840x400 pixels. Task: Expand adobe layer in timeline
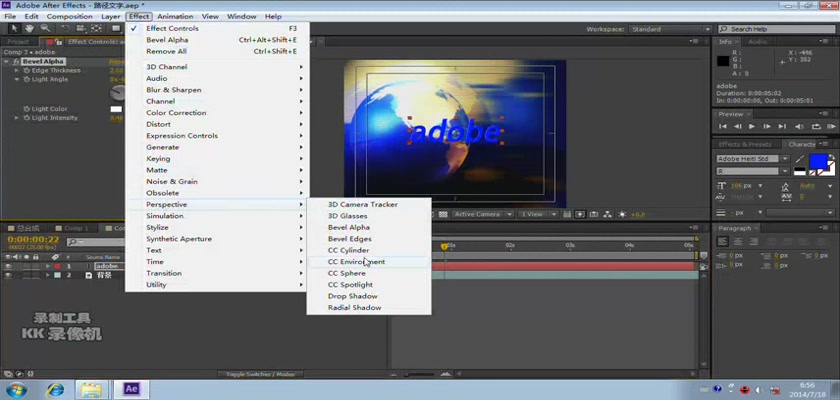[48, 266]
